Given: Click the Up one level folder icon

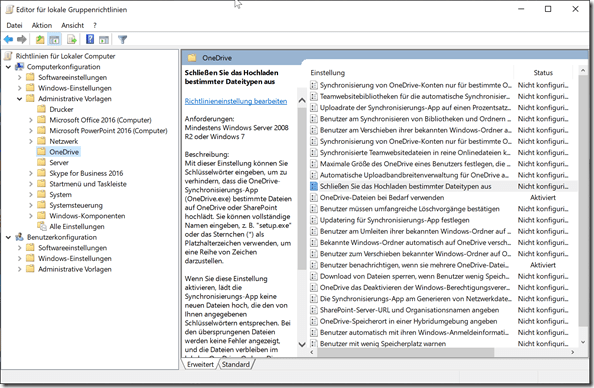Looking at the screenshot, I should (40, 39).
